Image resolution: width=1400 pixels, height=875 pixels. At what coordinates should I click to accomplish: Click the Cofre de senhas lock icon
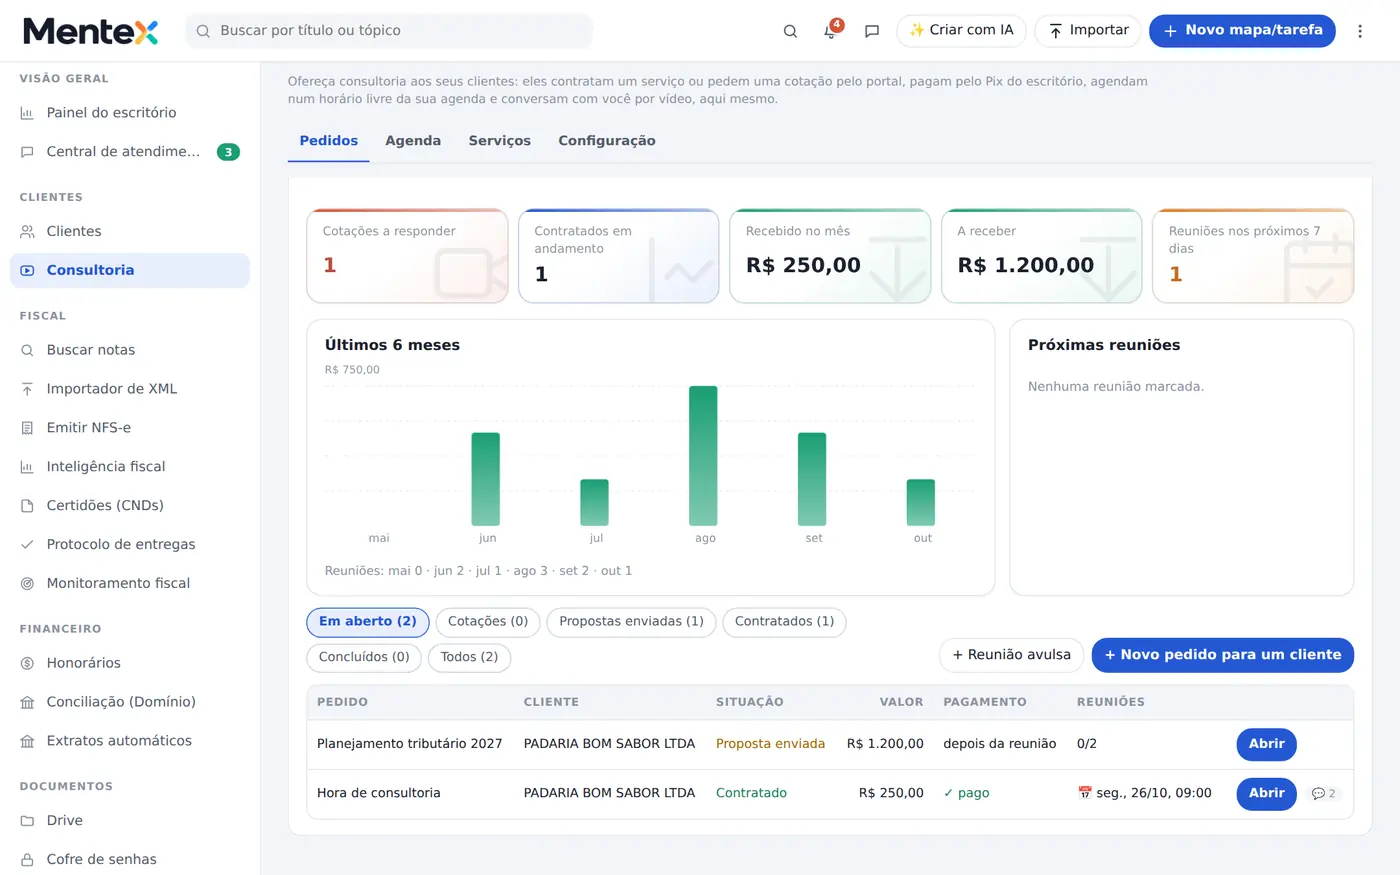pyautogui.click(x=27, y=859)
